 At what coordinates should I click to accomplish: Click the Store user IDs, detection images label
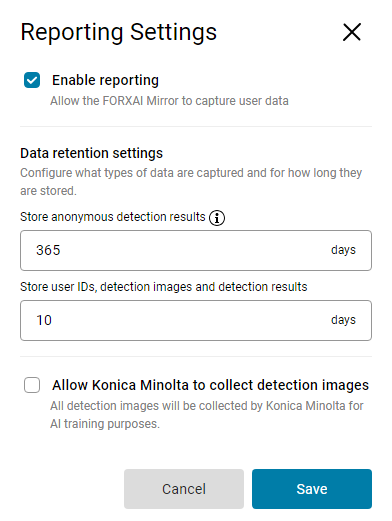[x=164, y=287]
